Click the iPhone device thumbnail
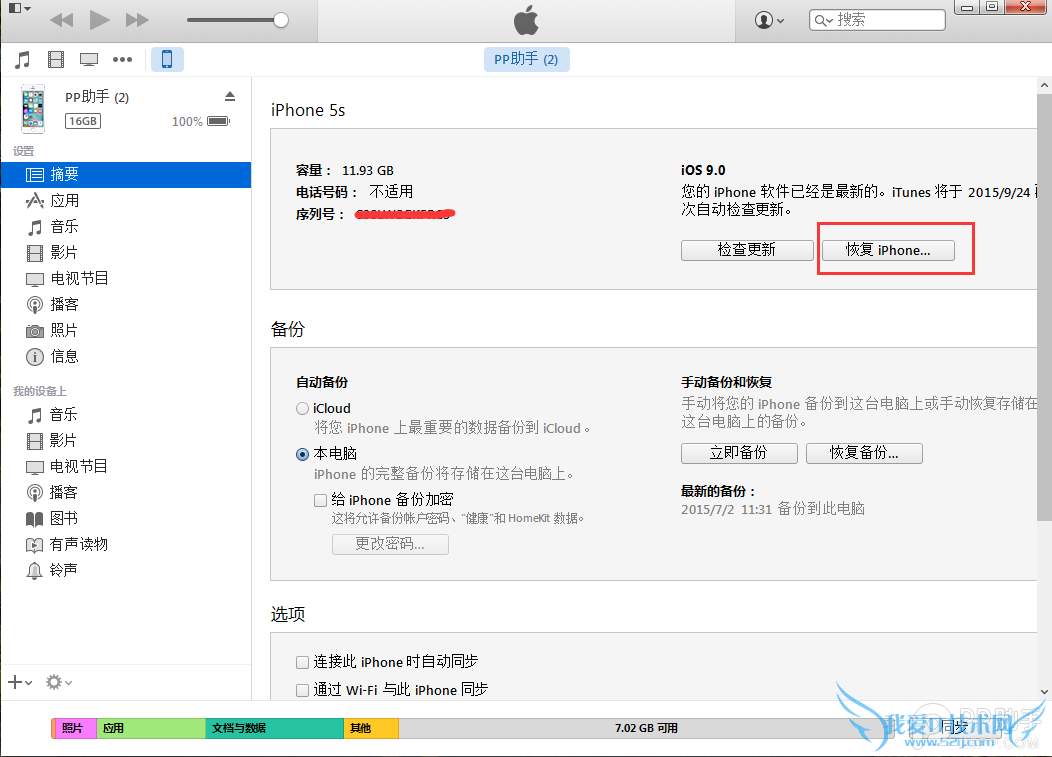Screen dimensions: 1052x757 point(33,109)
